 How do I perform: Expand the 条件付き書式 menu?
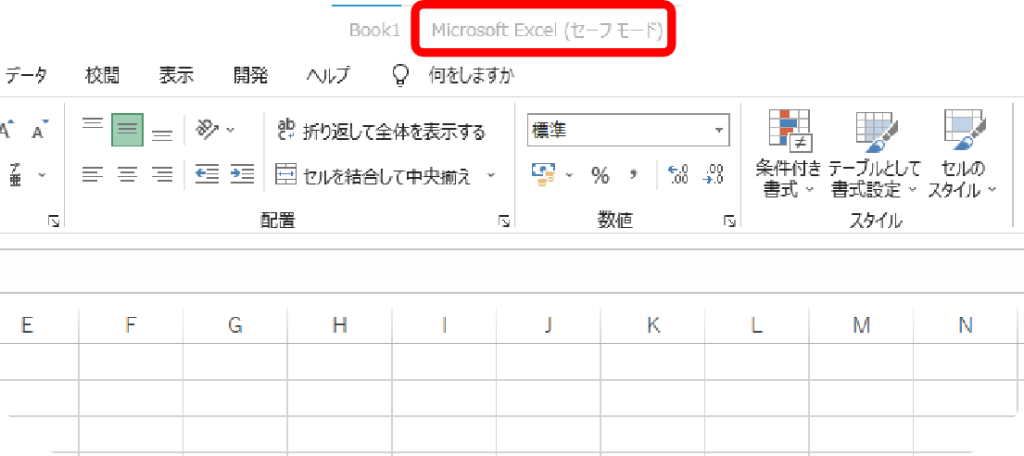[788, 155]
